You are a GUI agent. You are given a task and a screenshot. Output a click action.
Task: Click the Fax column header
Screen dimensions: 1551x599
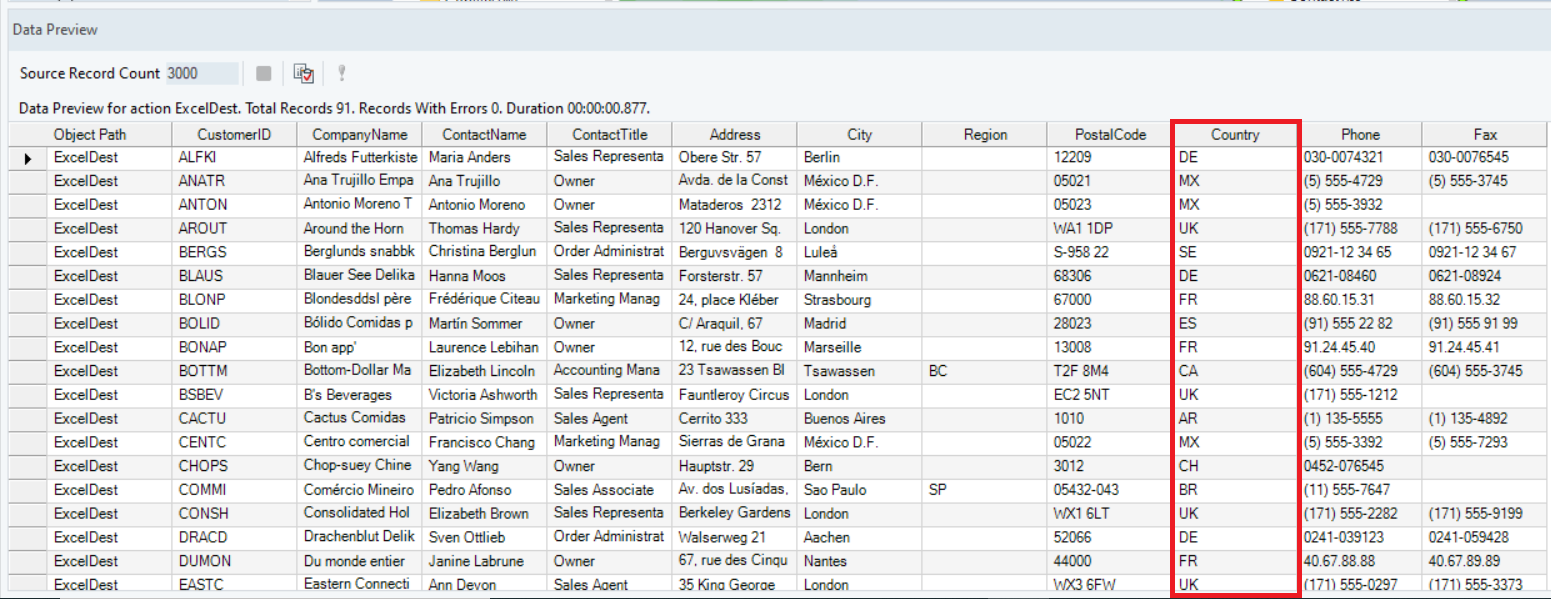[x=1485, y=134]
